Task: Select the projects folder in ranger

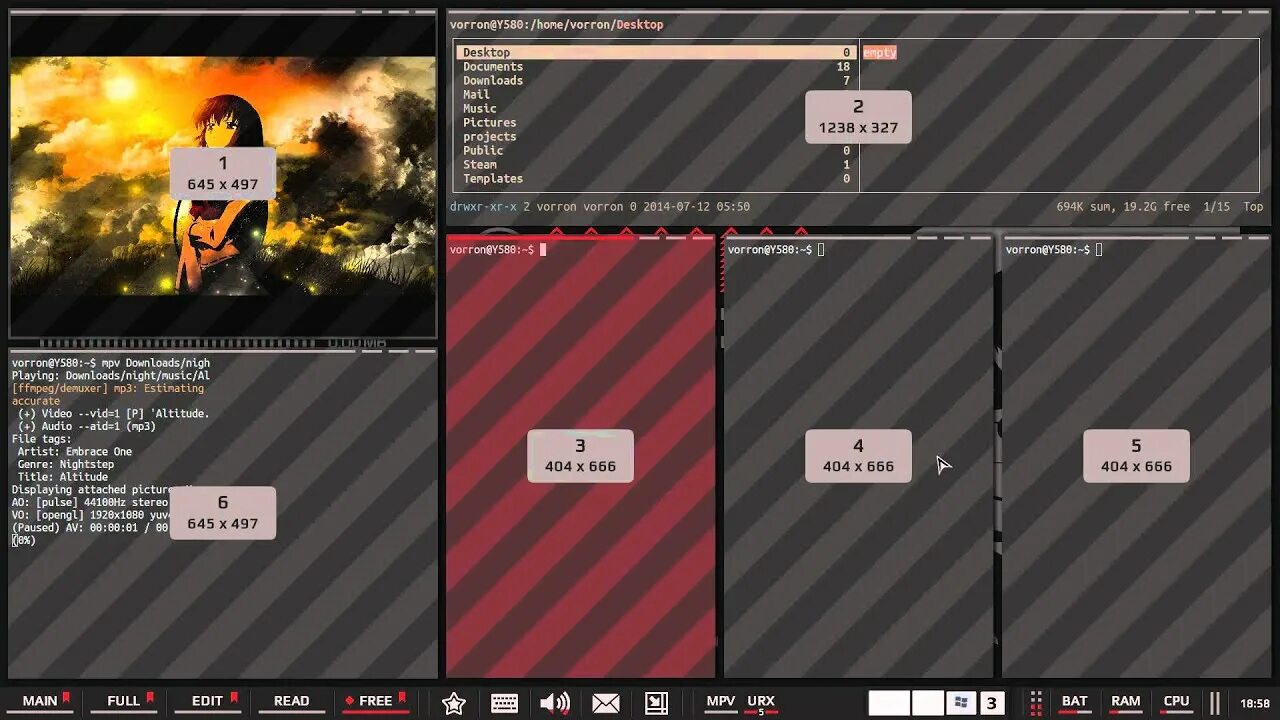Action: pyautogui.click(x=657, y=136)
